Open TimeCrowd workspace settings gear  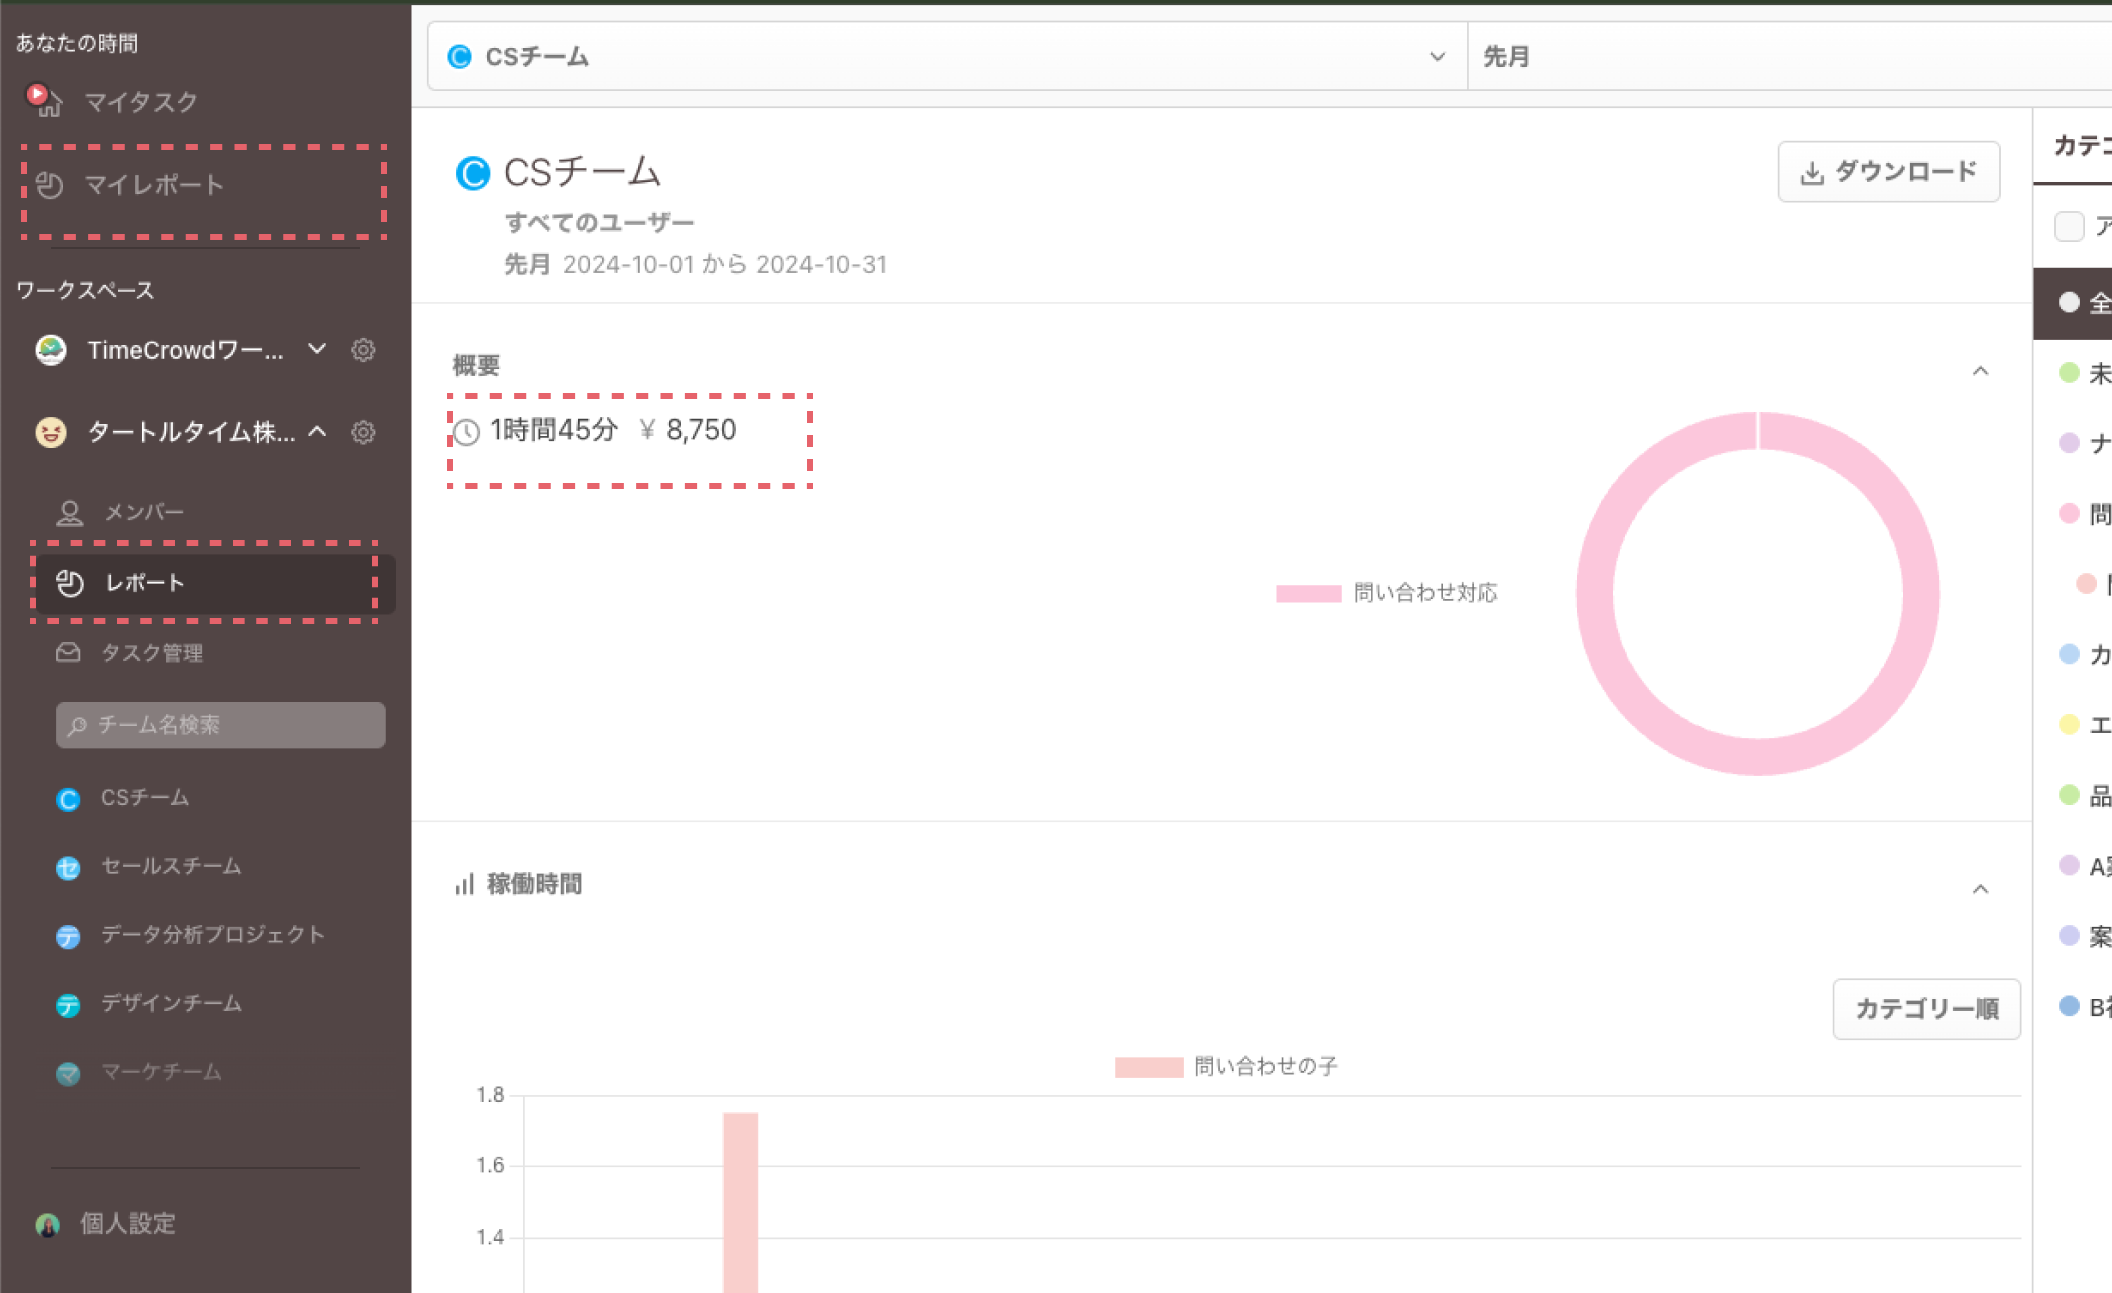[363, 350]
